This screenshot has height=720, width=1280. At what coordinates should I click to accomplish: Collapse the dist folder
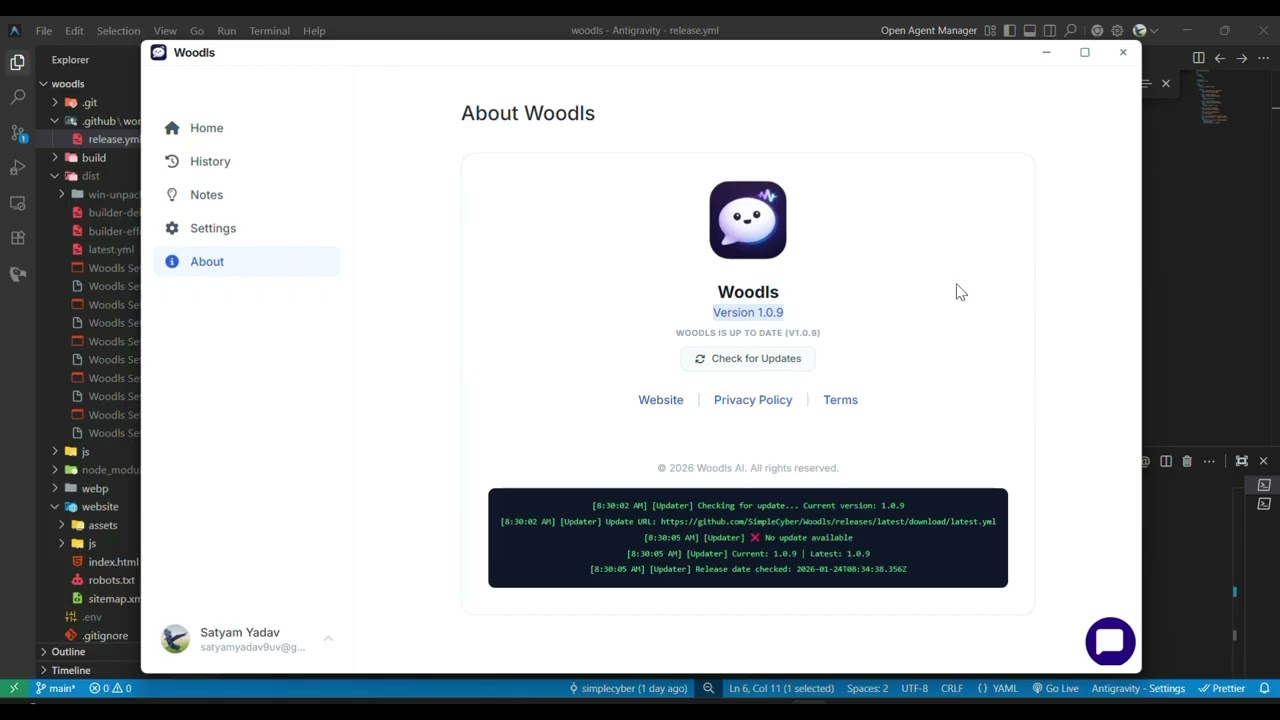88,176
